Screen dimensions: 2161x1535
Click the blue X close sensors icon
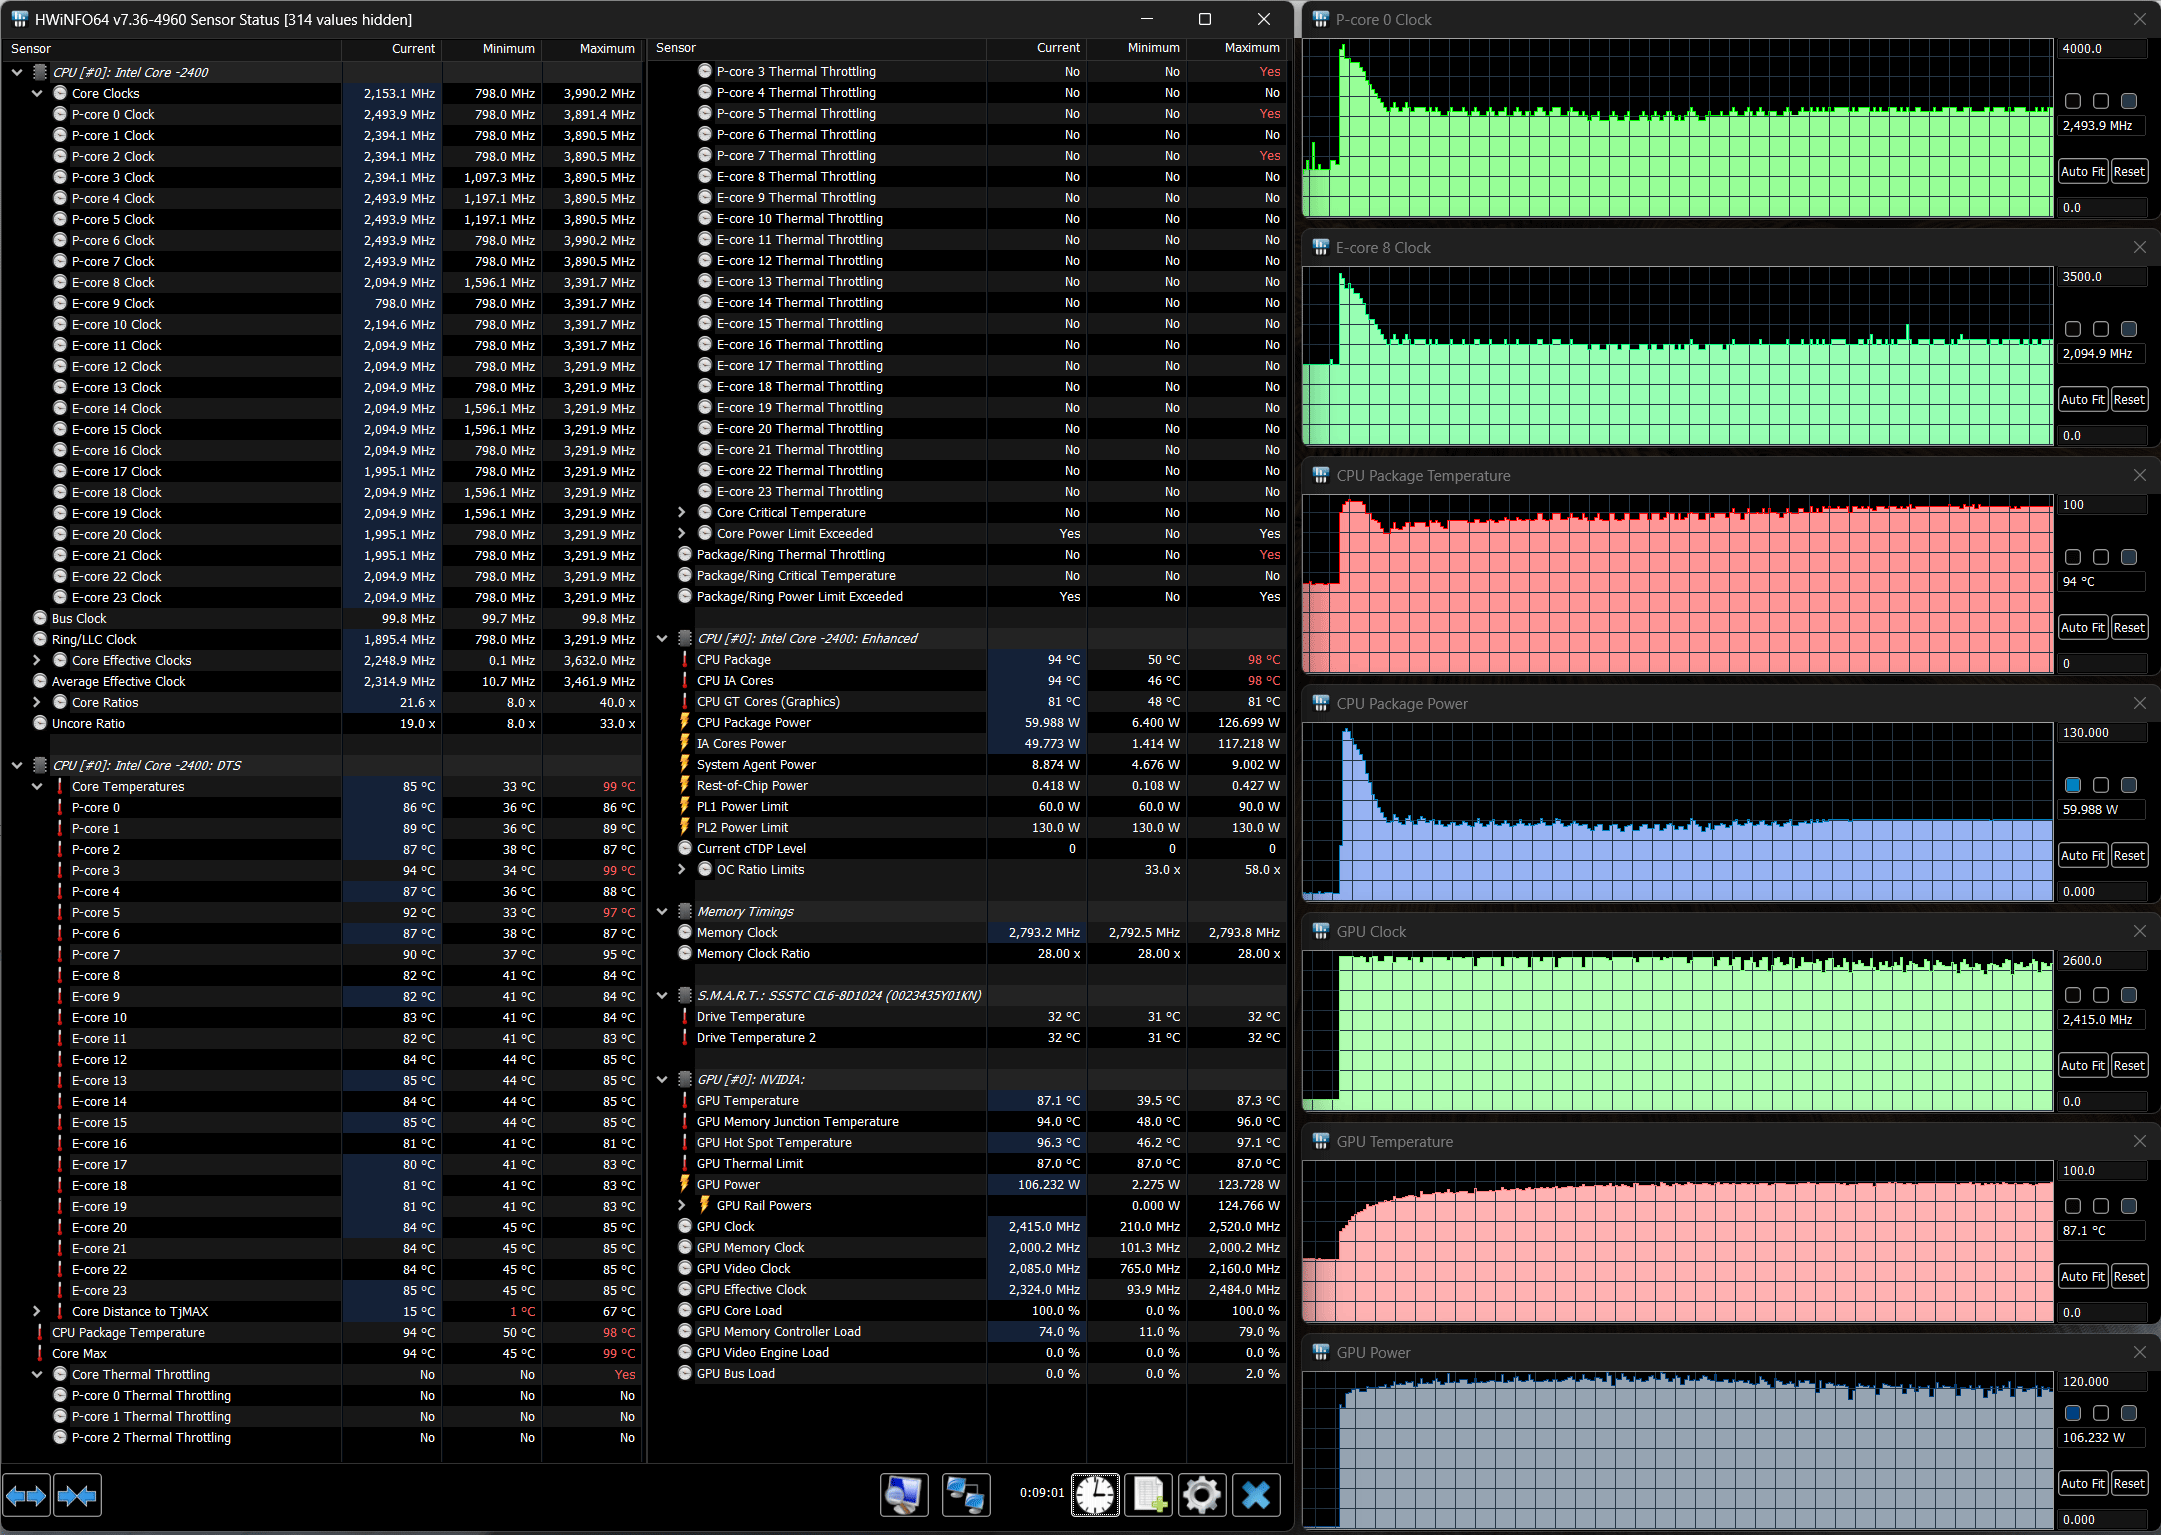coord(1256,1495)
